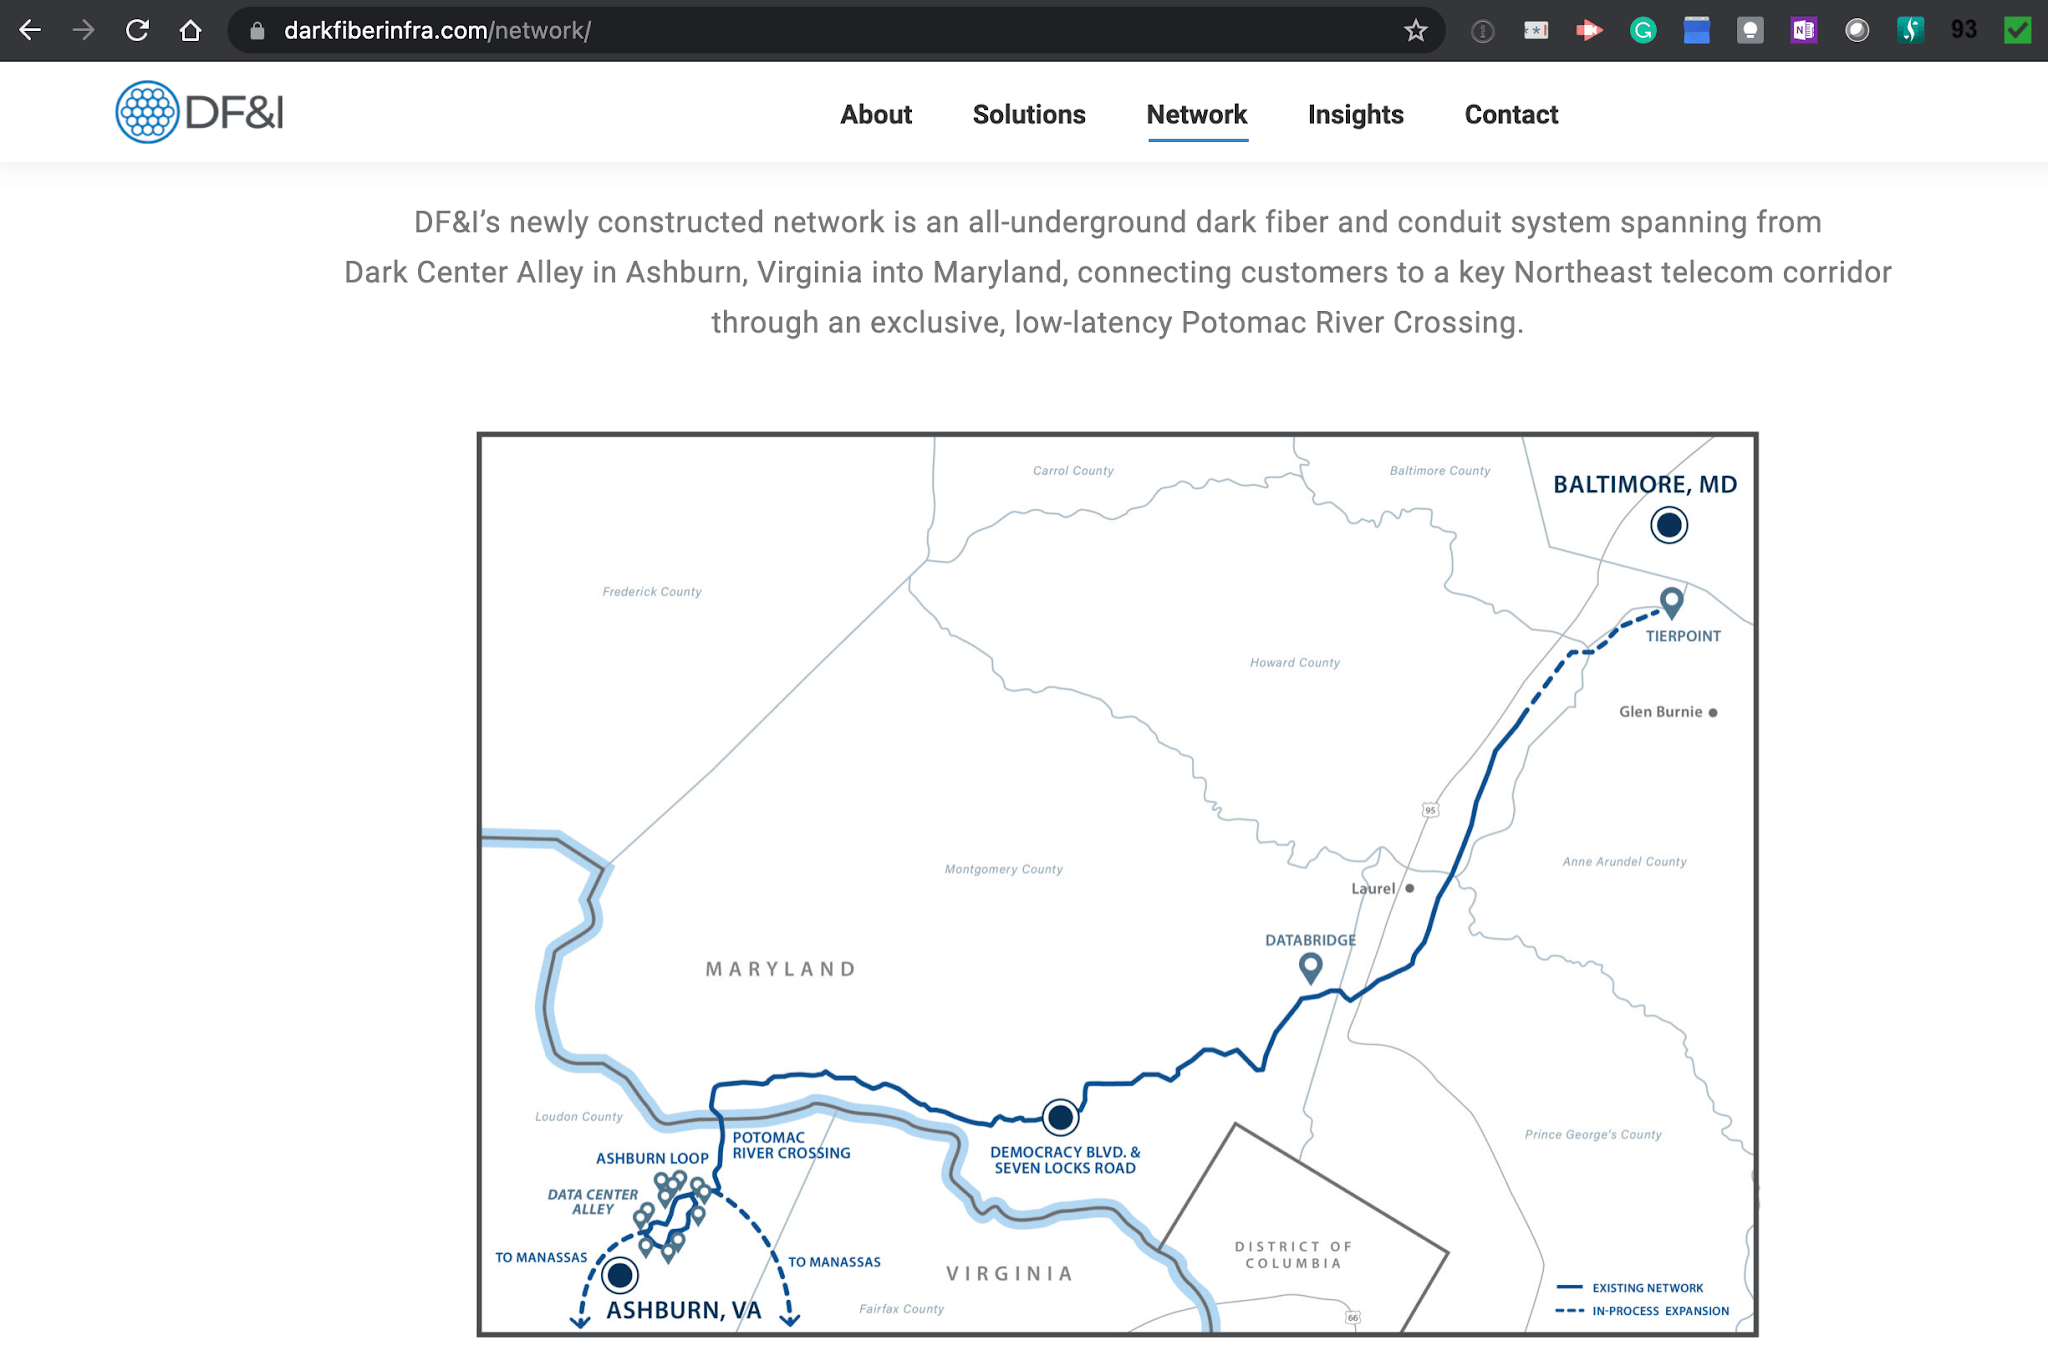
Task: Open the Contact page link
Action: (x=1511, y=115)
